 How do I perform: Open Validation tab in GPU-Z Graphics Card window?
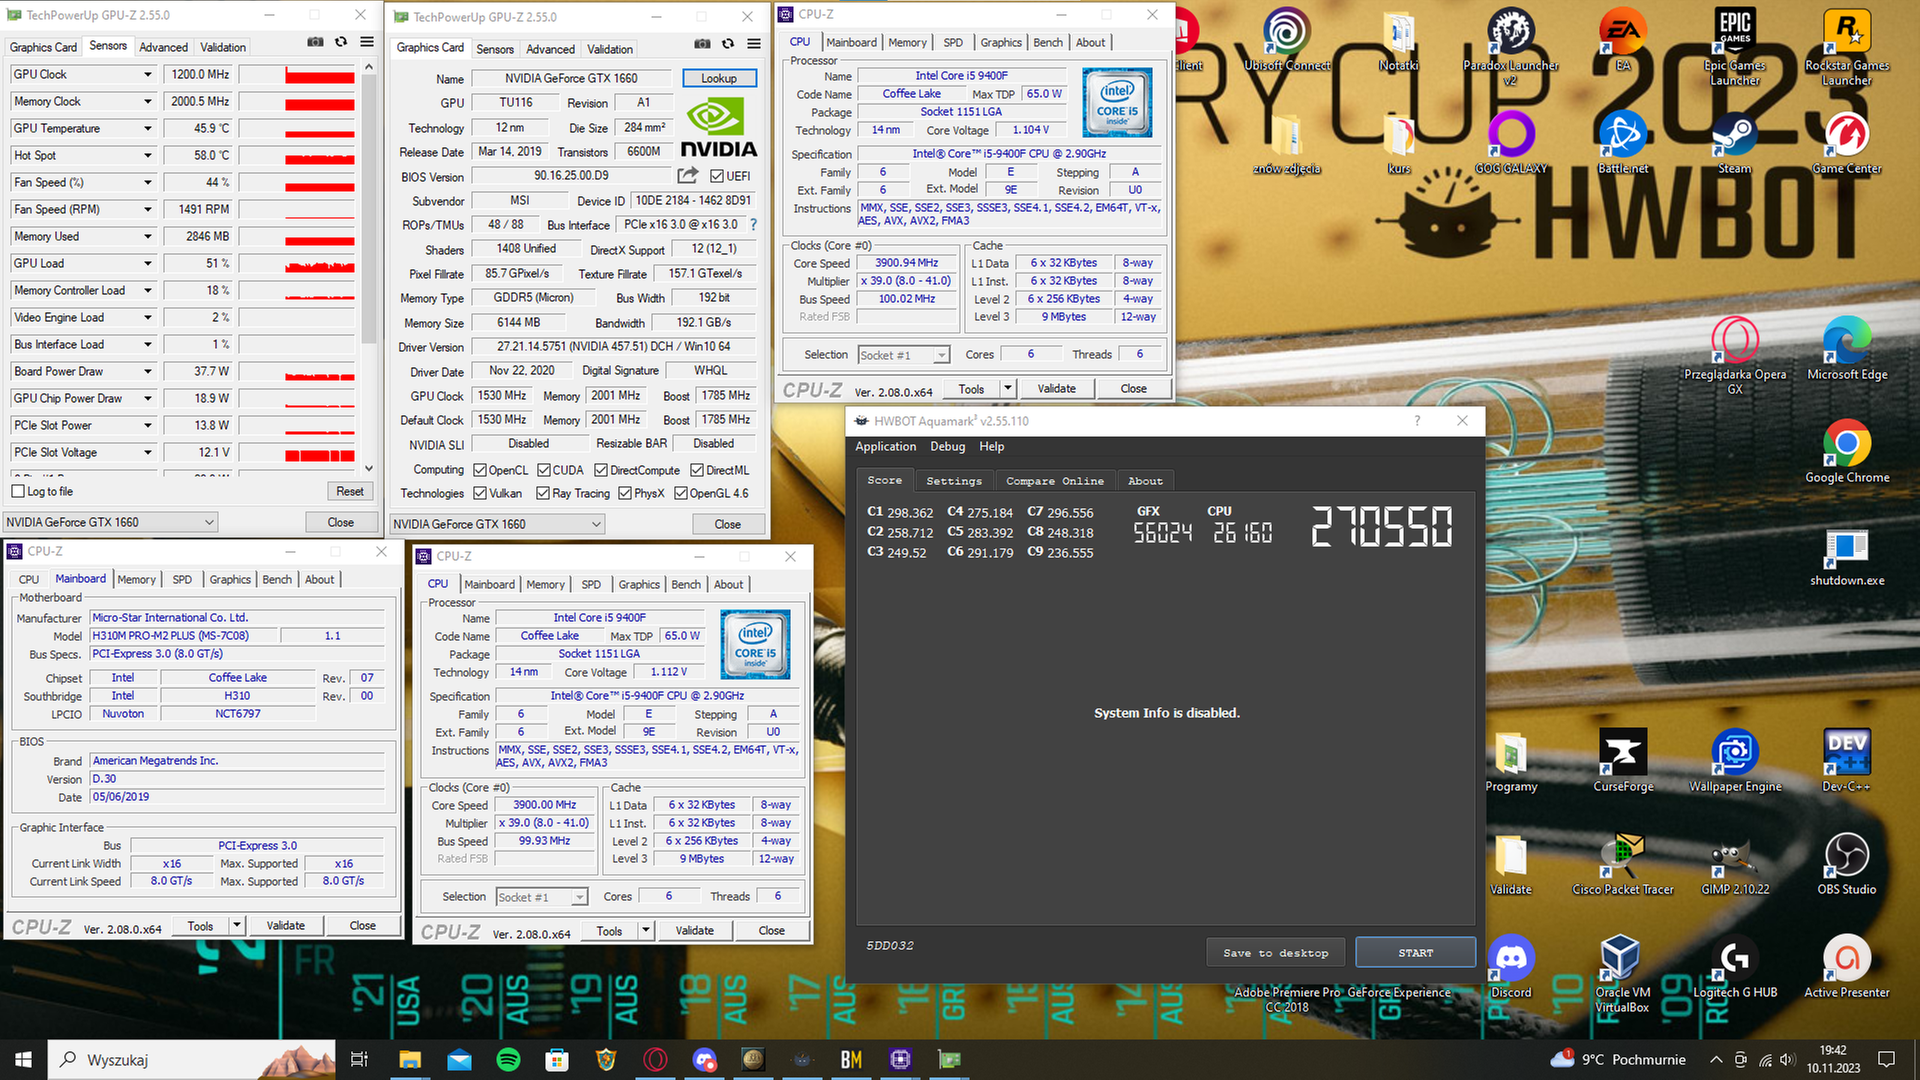click(610, 49)
